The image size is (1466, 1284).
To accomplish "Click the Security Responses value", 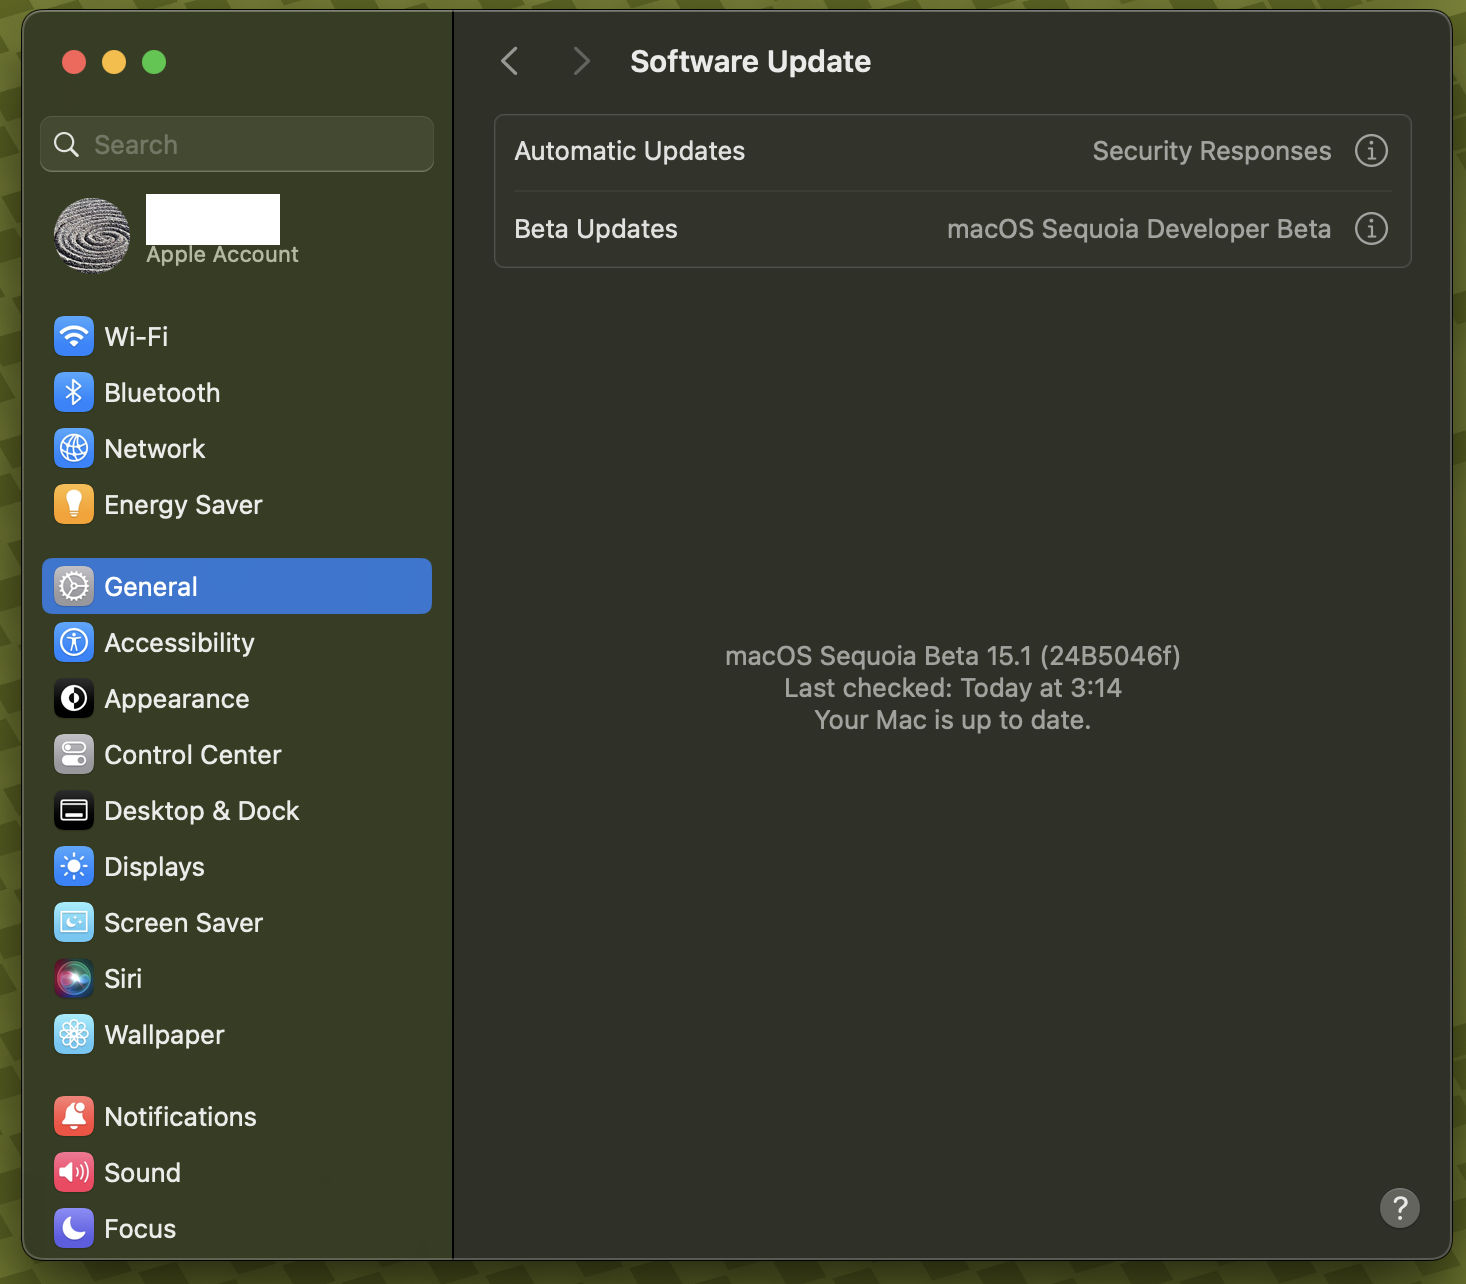I will point(1212,151).
